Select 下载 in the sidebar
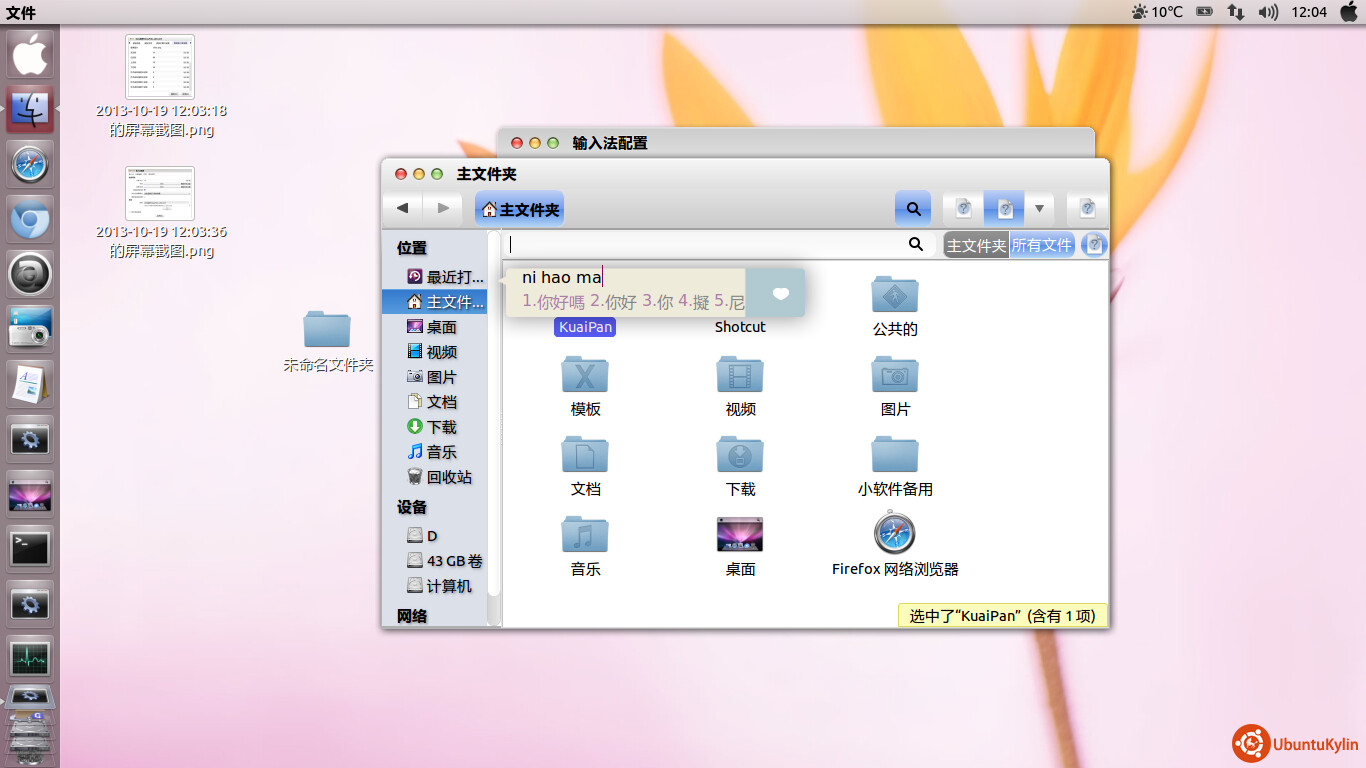Screen dimensions: 1366x768 (x=441, y=427)
